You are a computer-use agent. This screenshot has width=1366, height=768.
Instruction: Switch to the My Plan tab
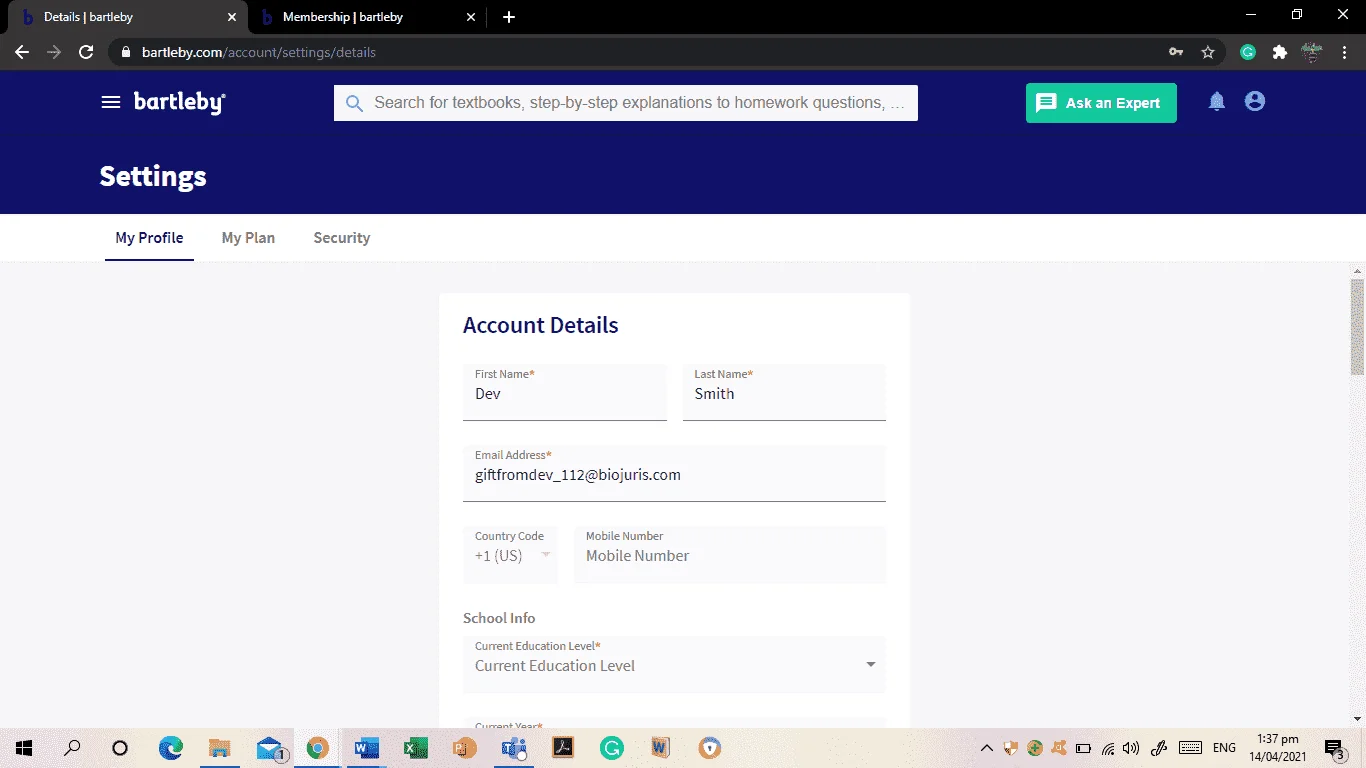pos(248,238)
